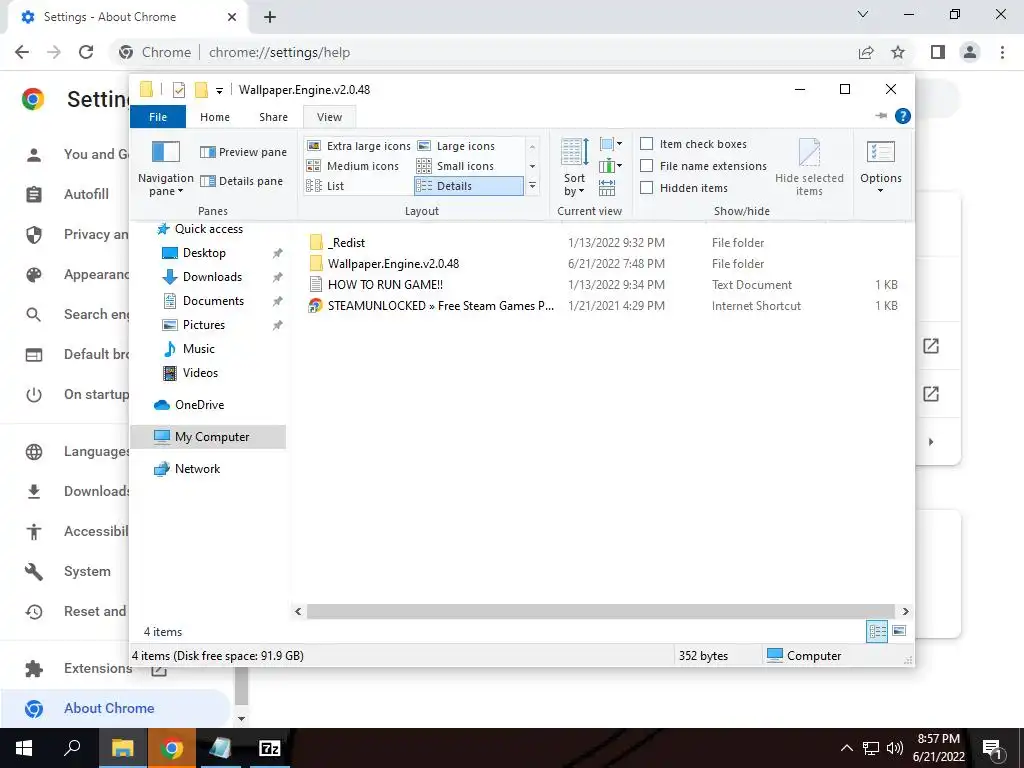This screenshot has height=768, width=1024.
Task: Switch layout to List view
Action: point(325,186)
